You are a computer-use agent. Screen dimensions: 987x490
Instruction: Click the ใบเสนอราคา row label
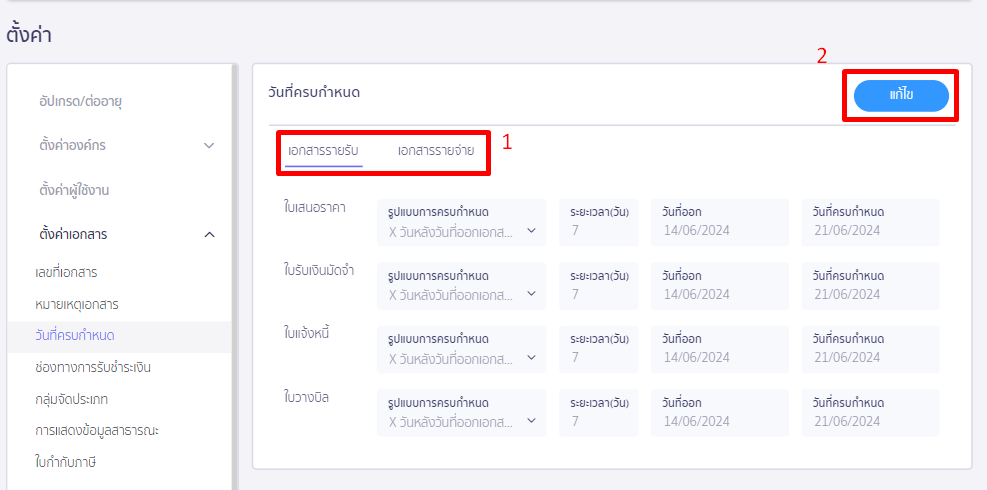[x=314, y=208]
